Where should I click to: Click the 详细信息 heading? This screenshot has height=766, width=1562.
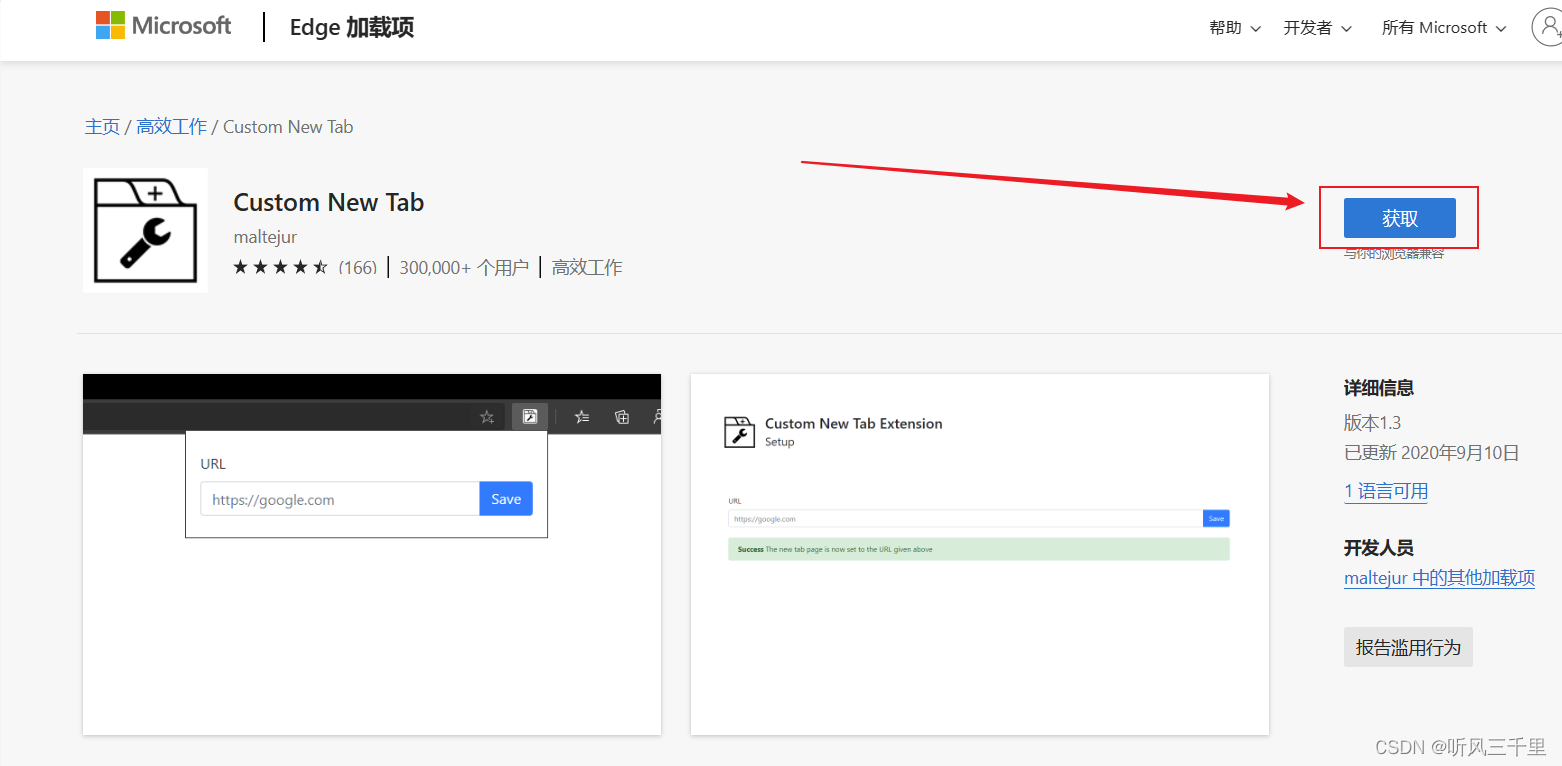click(x=1379, y=388)
